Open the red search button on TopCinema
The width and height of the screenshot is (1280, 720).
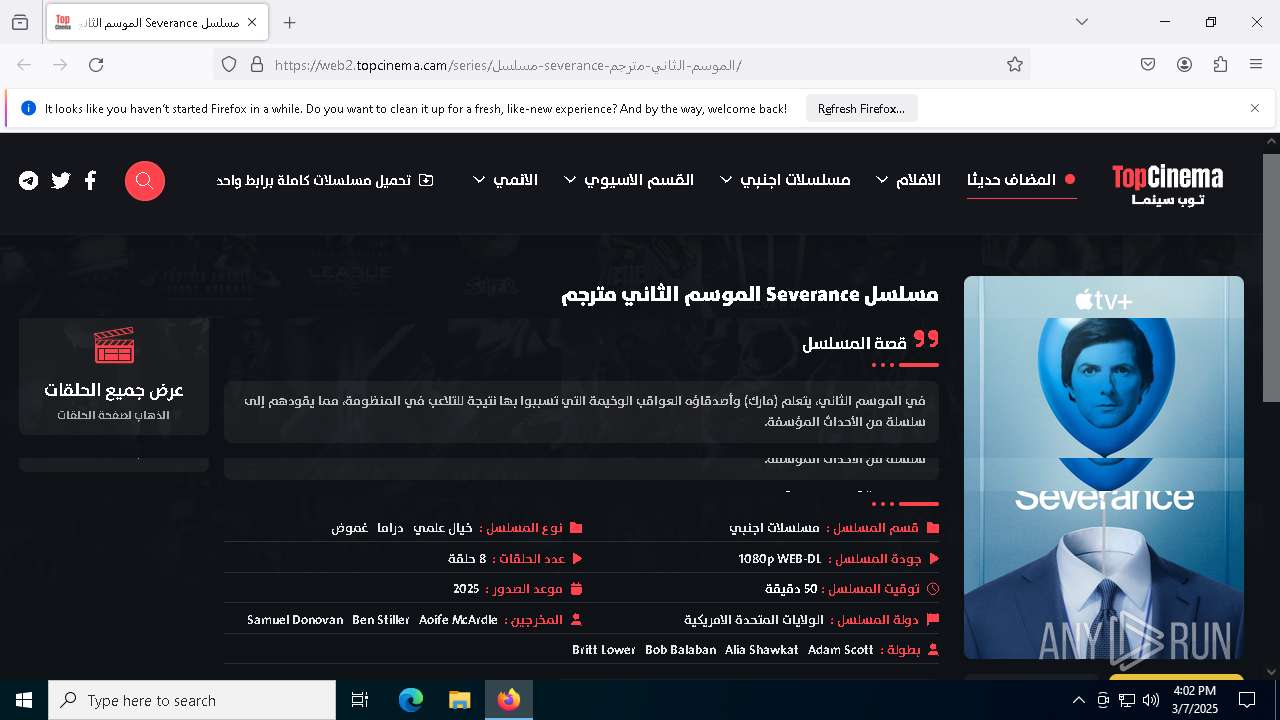145,181
